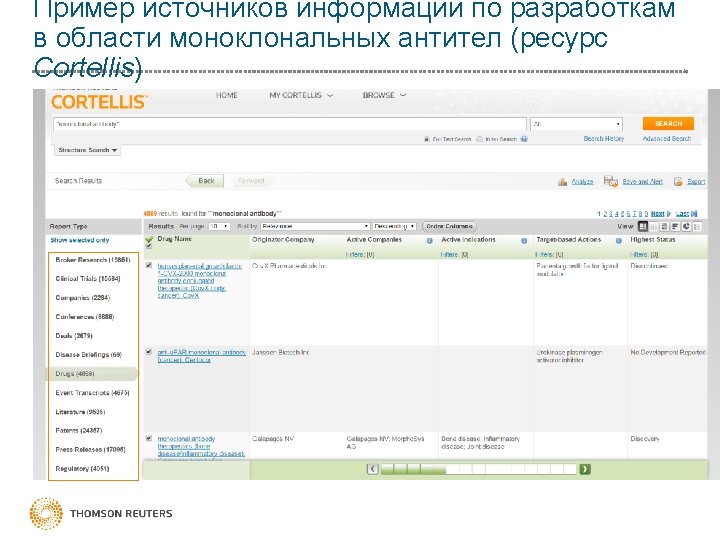Select Press Releases report type
Image resolution: width=720 pixels, height=540 pixels.
click(90, 450)
